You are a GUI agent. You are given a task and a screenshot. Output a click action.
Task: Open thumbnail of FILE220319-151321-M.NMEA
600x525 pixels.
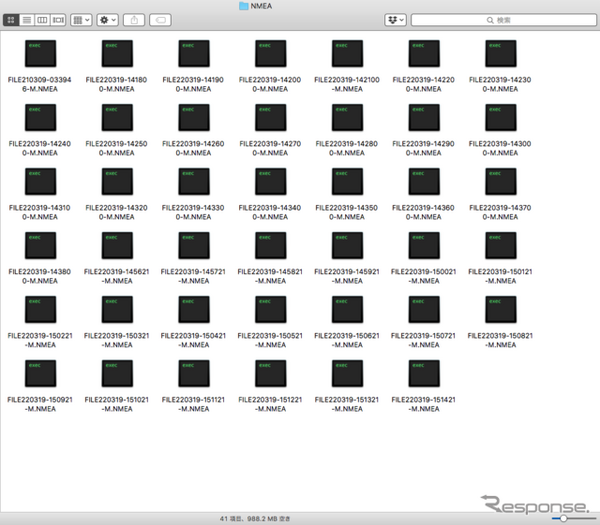point(347,373)
